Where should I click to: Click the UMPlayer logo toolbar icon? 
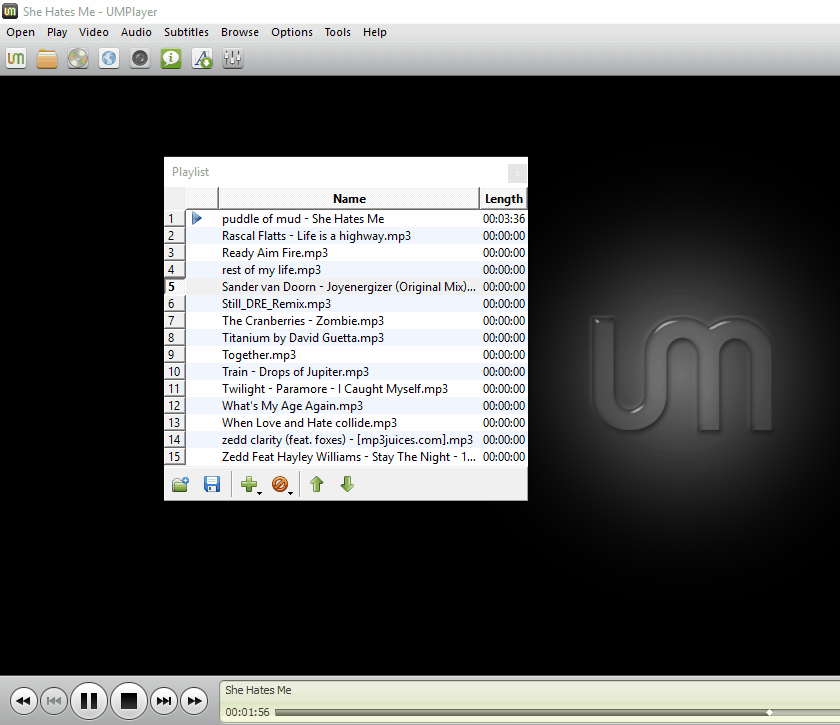click(x=16, y=58)
